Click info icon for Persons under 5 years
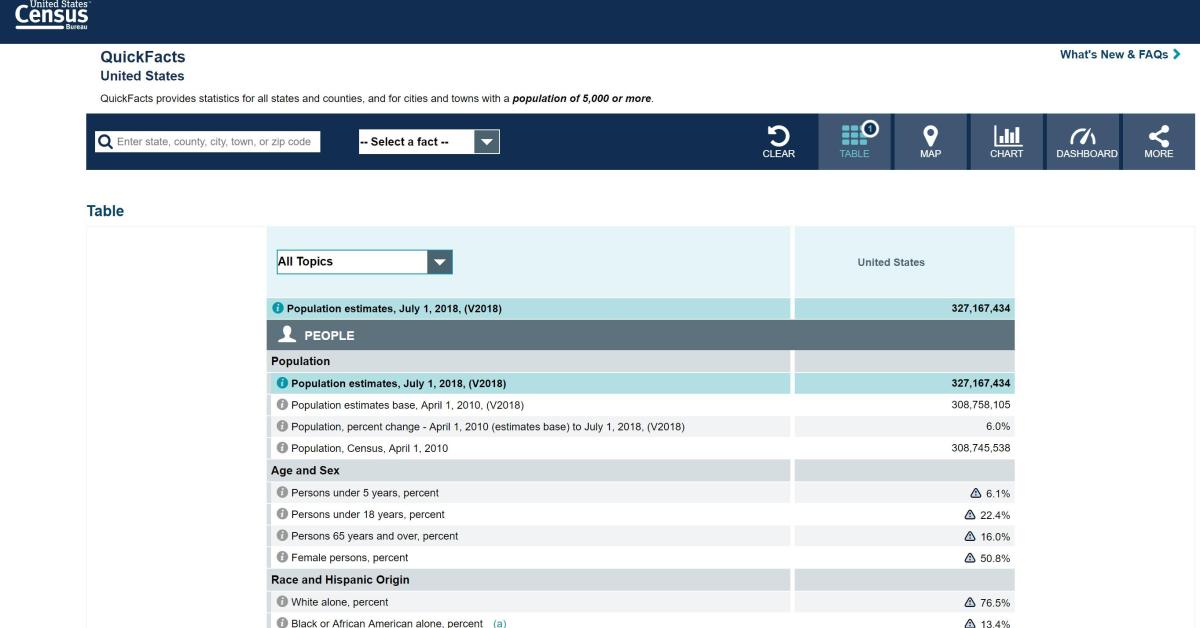 [282, 493]
